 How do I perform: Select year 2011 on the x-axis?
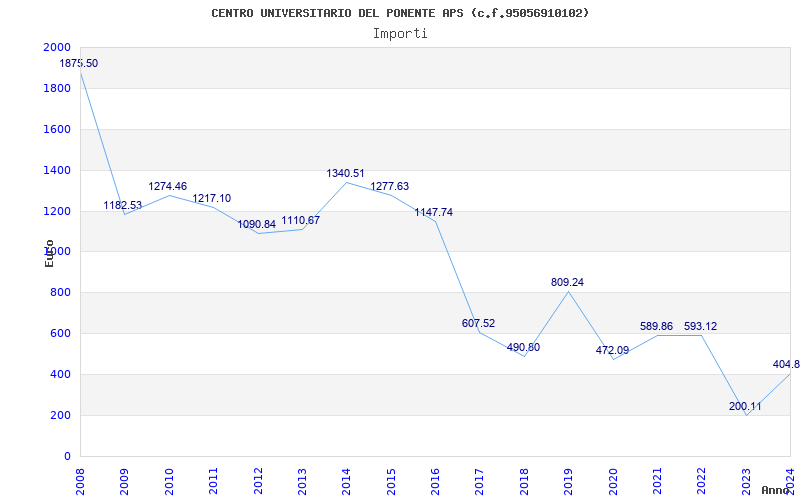pos(213,481)
